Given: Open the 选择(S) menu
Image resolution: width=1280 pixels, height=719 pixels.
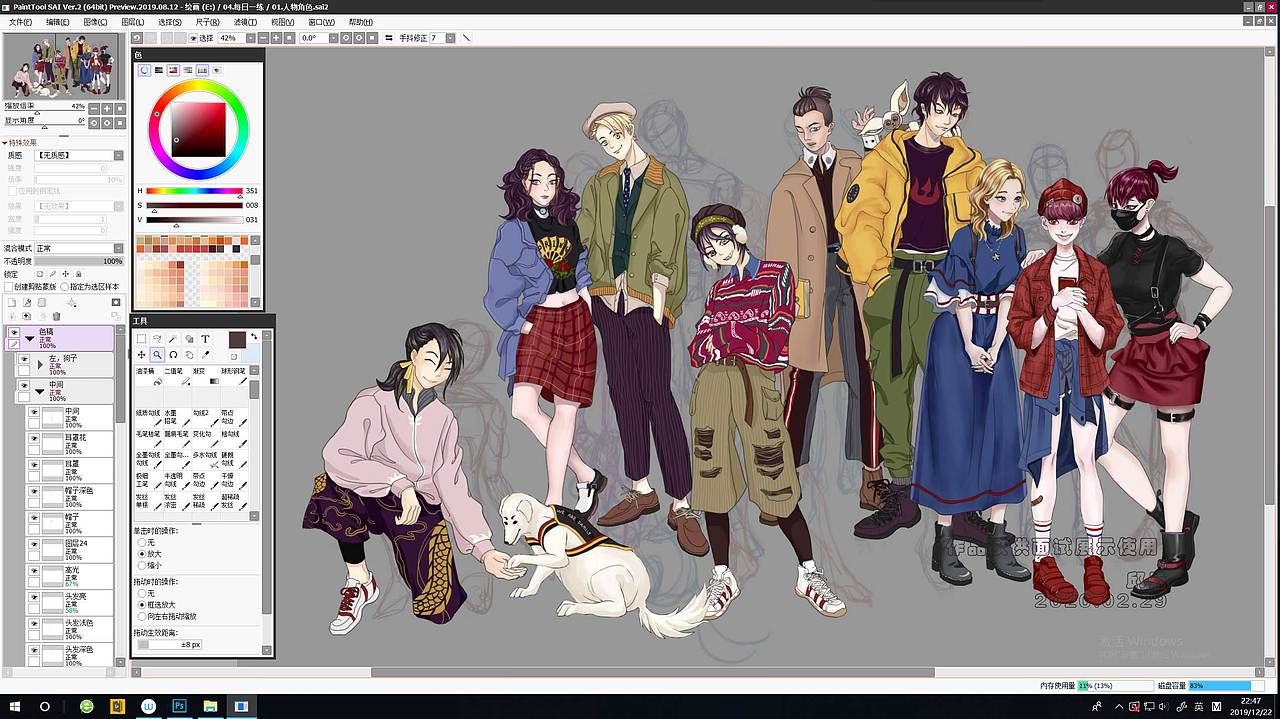Looking at the screenshot, I should click(x=170, y=22).
